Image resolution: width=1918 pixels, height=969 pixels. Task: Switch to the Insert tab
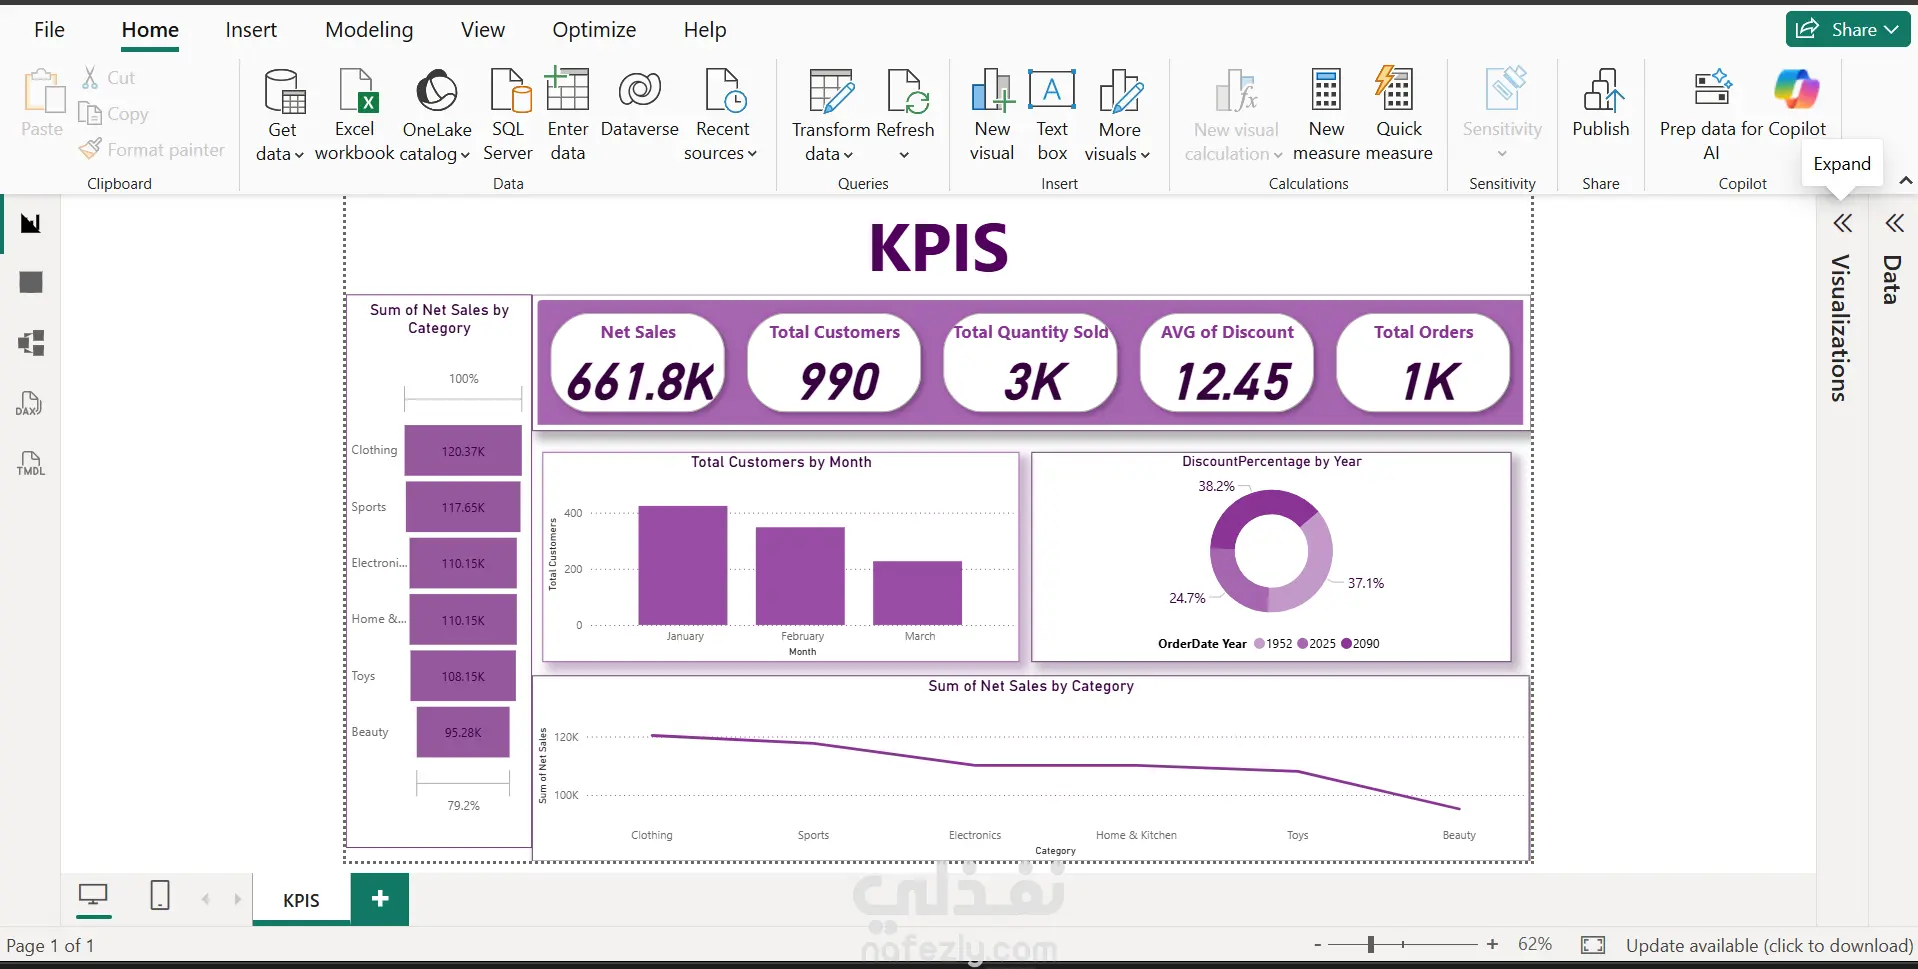(251, 30)
